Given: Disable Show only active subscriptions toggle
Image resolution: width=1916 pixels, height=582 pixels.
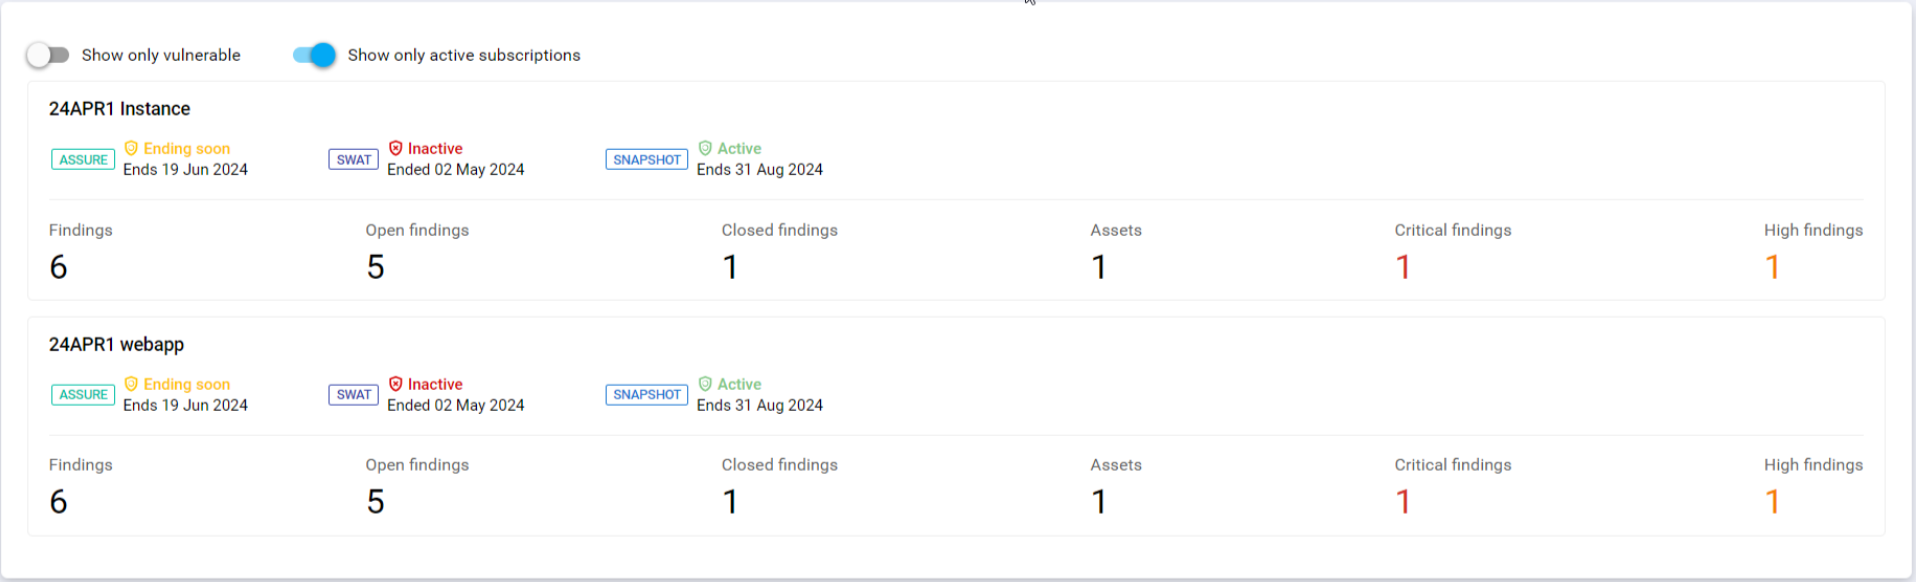Looking at the screenshot, I should [x=314, y=55].
